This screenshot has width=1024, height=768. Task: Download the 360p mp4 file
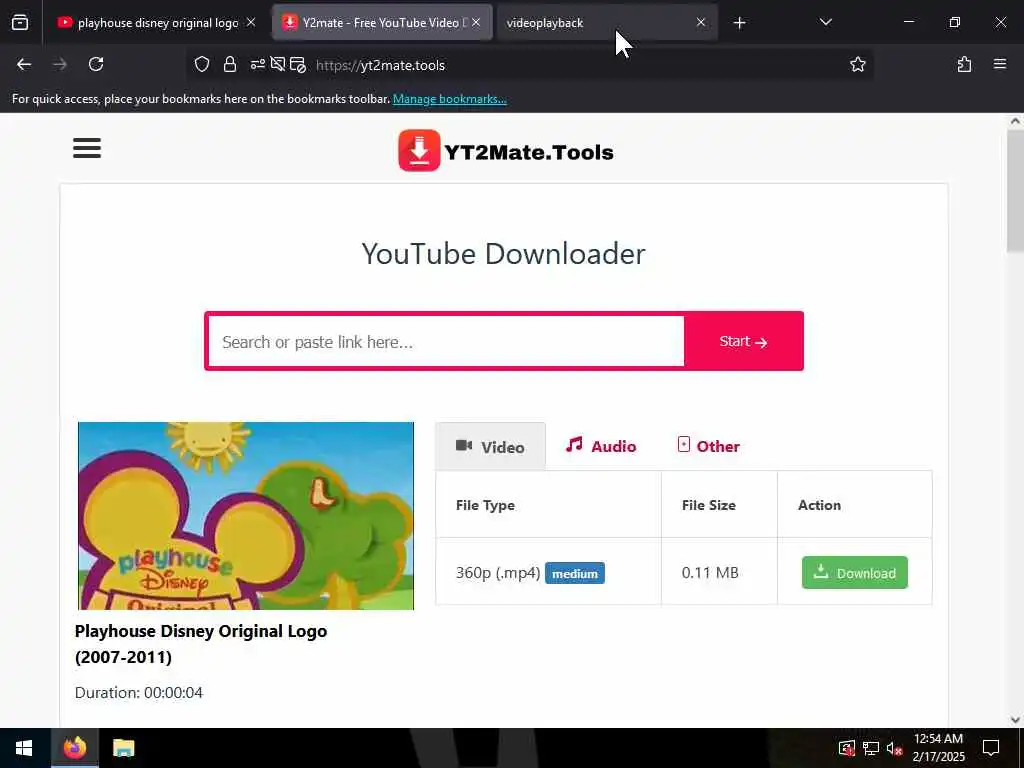pos(854,573)
